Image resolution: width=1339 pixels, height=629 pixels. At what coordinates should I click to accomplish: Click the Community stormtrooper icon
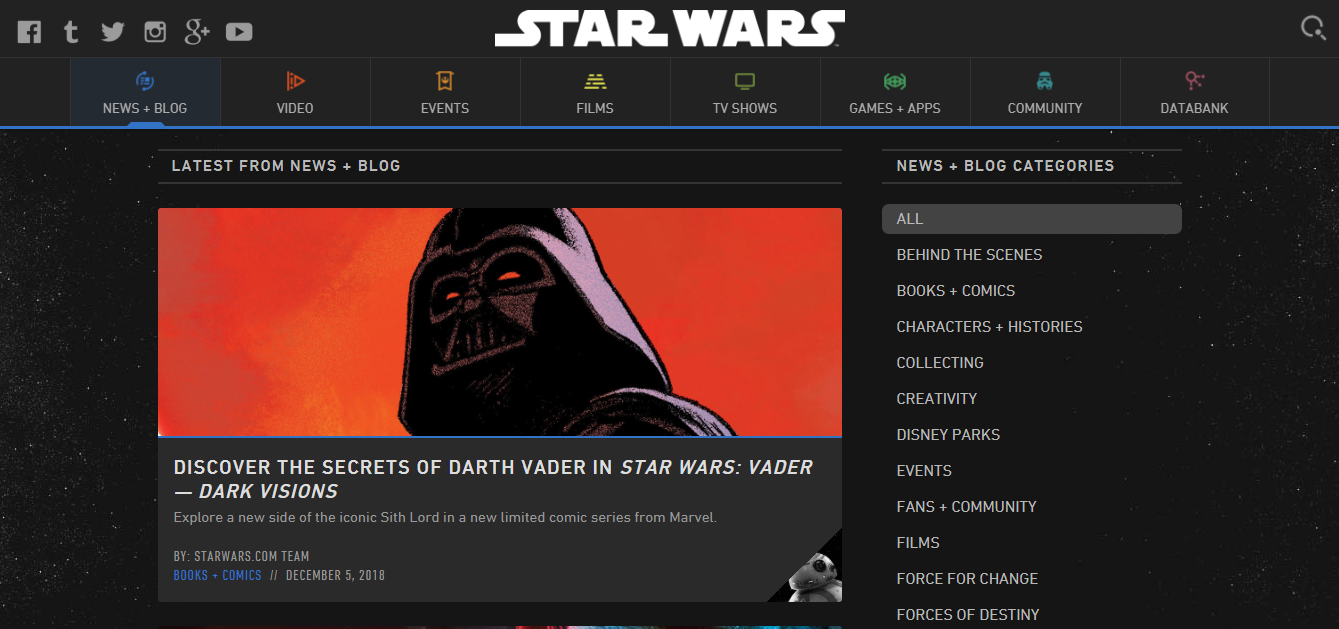click(1045, 80)
